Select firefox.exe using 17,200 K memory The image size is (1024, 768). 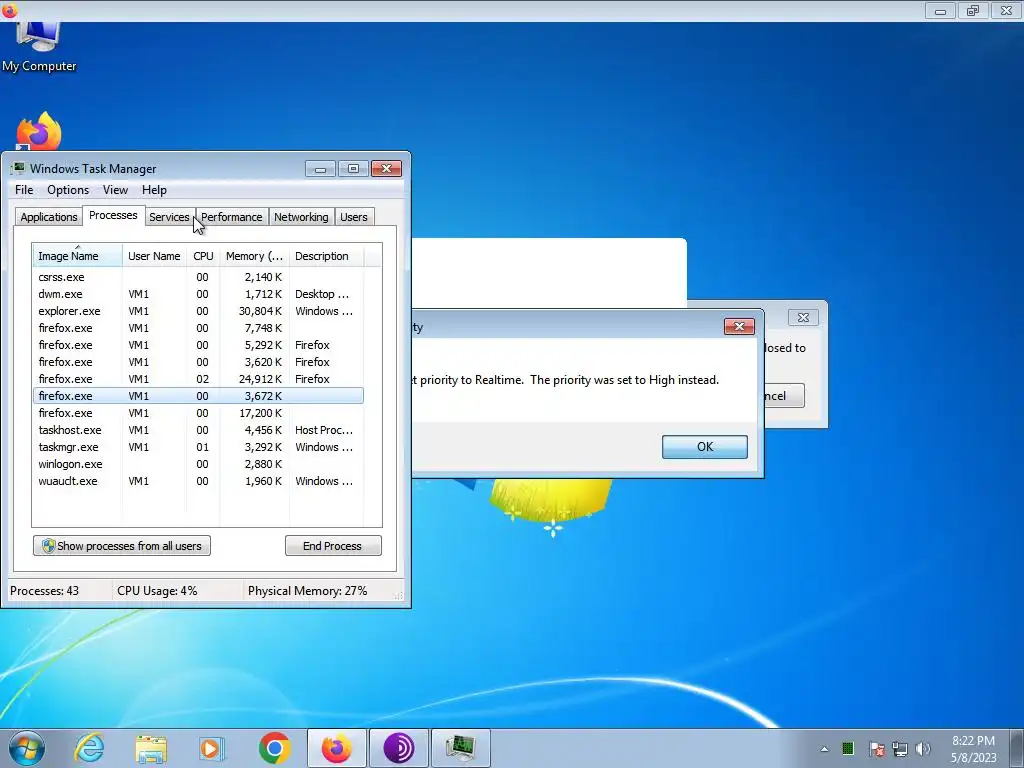click(198, 413)
